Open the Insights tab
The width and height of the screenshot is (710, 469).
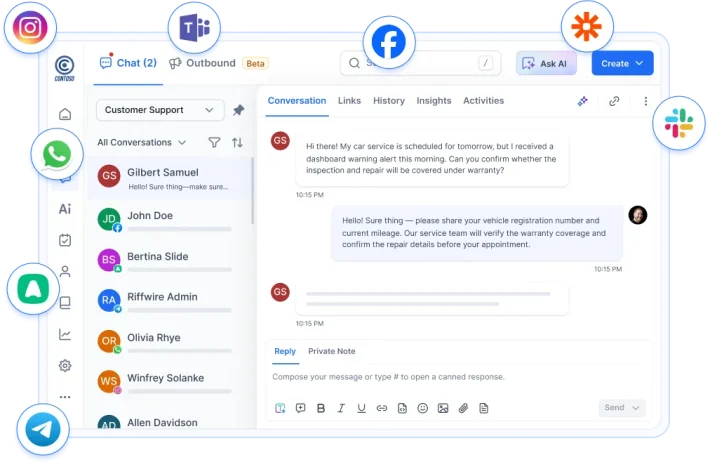(434, 101)
